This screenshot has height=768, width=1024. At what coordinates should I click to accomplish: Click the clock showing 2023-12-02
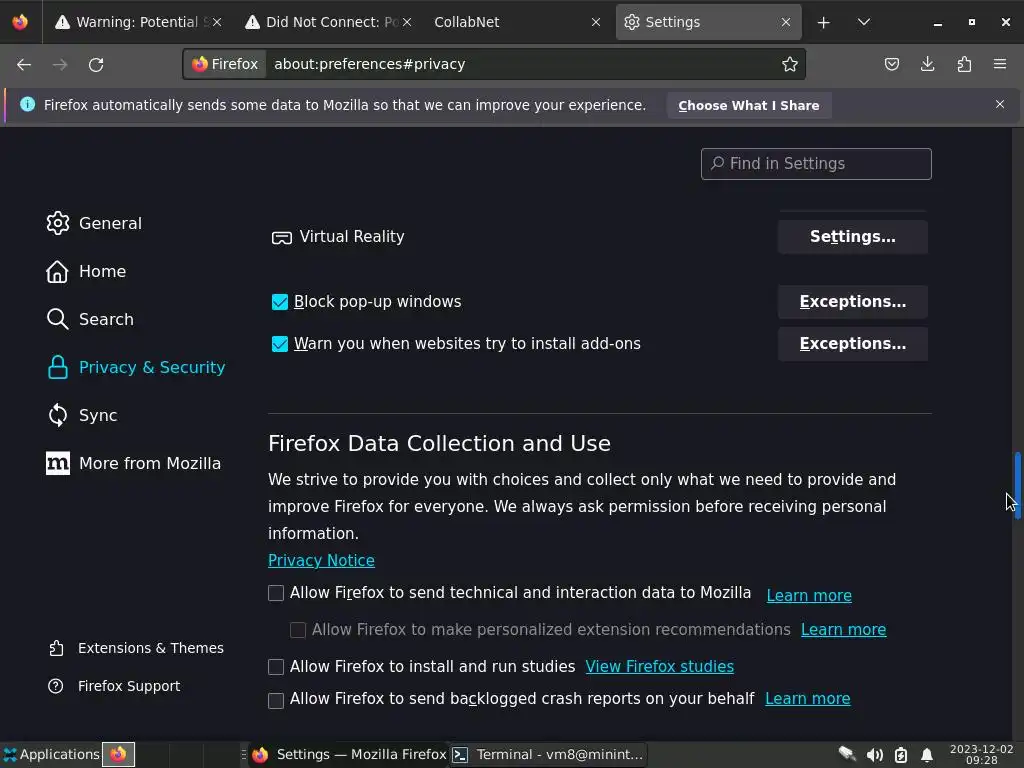[x=981, y=754]
